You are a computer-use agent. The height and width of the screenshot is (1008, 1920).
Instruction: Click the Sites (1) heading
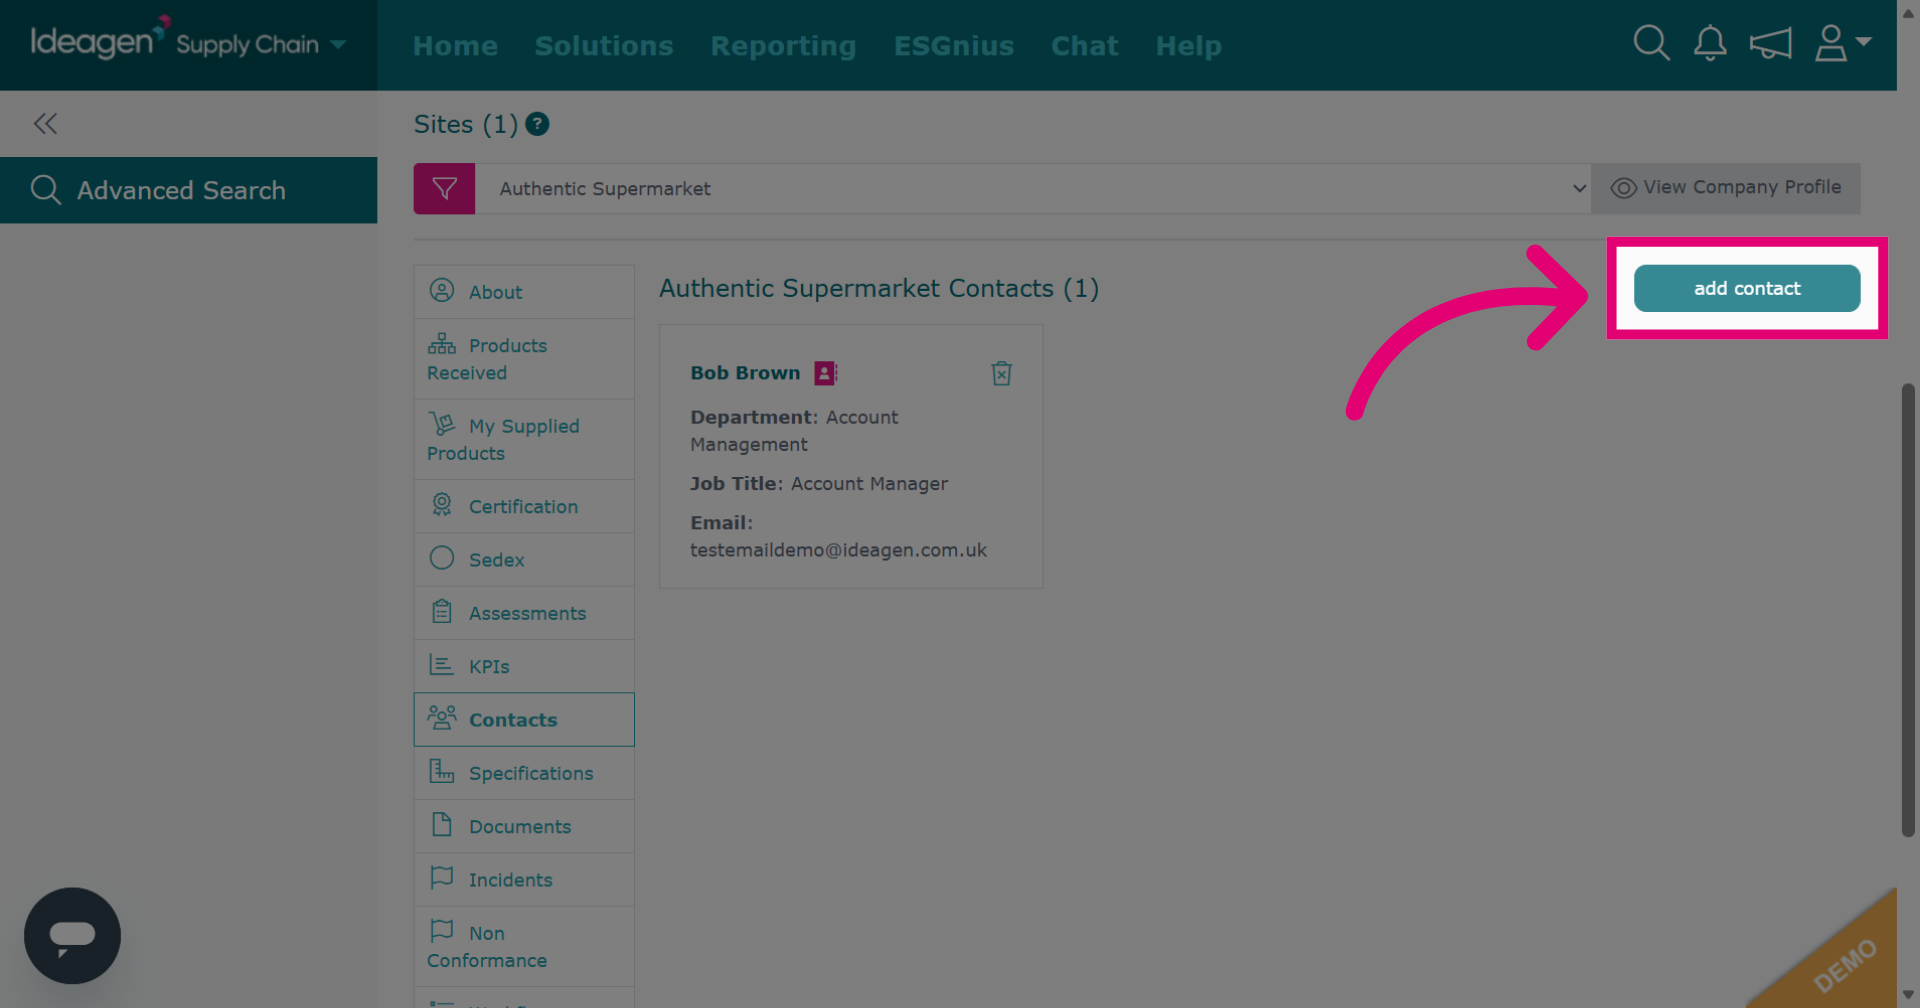tap(466, 124)
